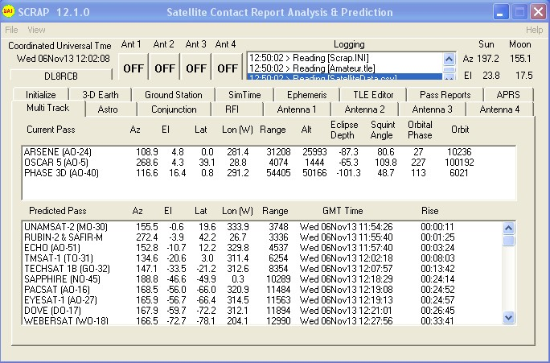Open the SimTime tab
Image resolution: width=550 pixels, height=363 pixels.
tap(244, 95)
